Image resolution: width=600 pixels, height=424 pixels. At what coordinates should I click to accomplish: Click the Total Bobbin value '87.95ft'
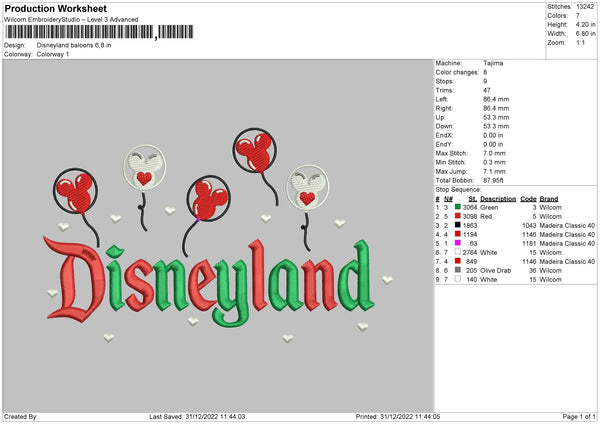(x=493, y=181)
